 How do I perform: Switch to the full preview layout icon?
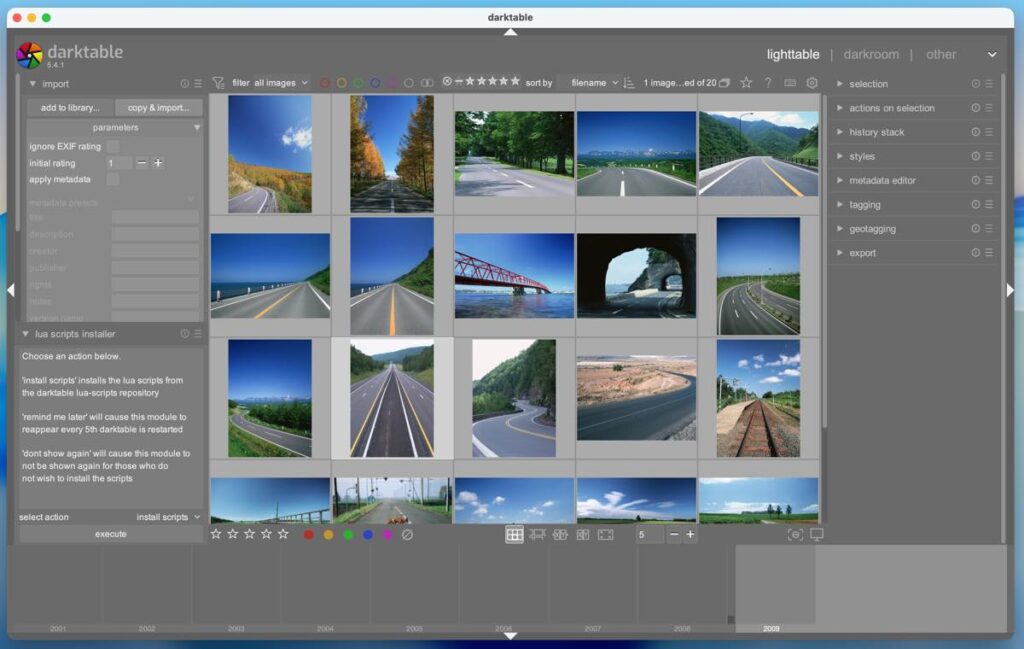[605, 535]
